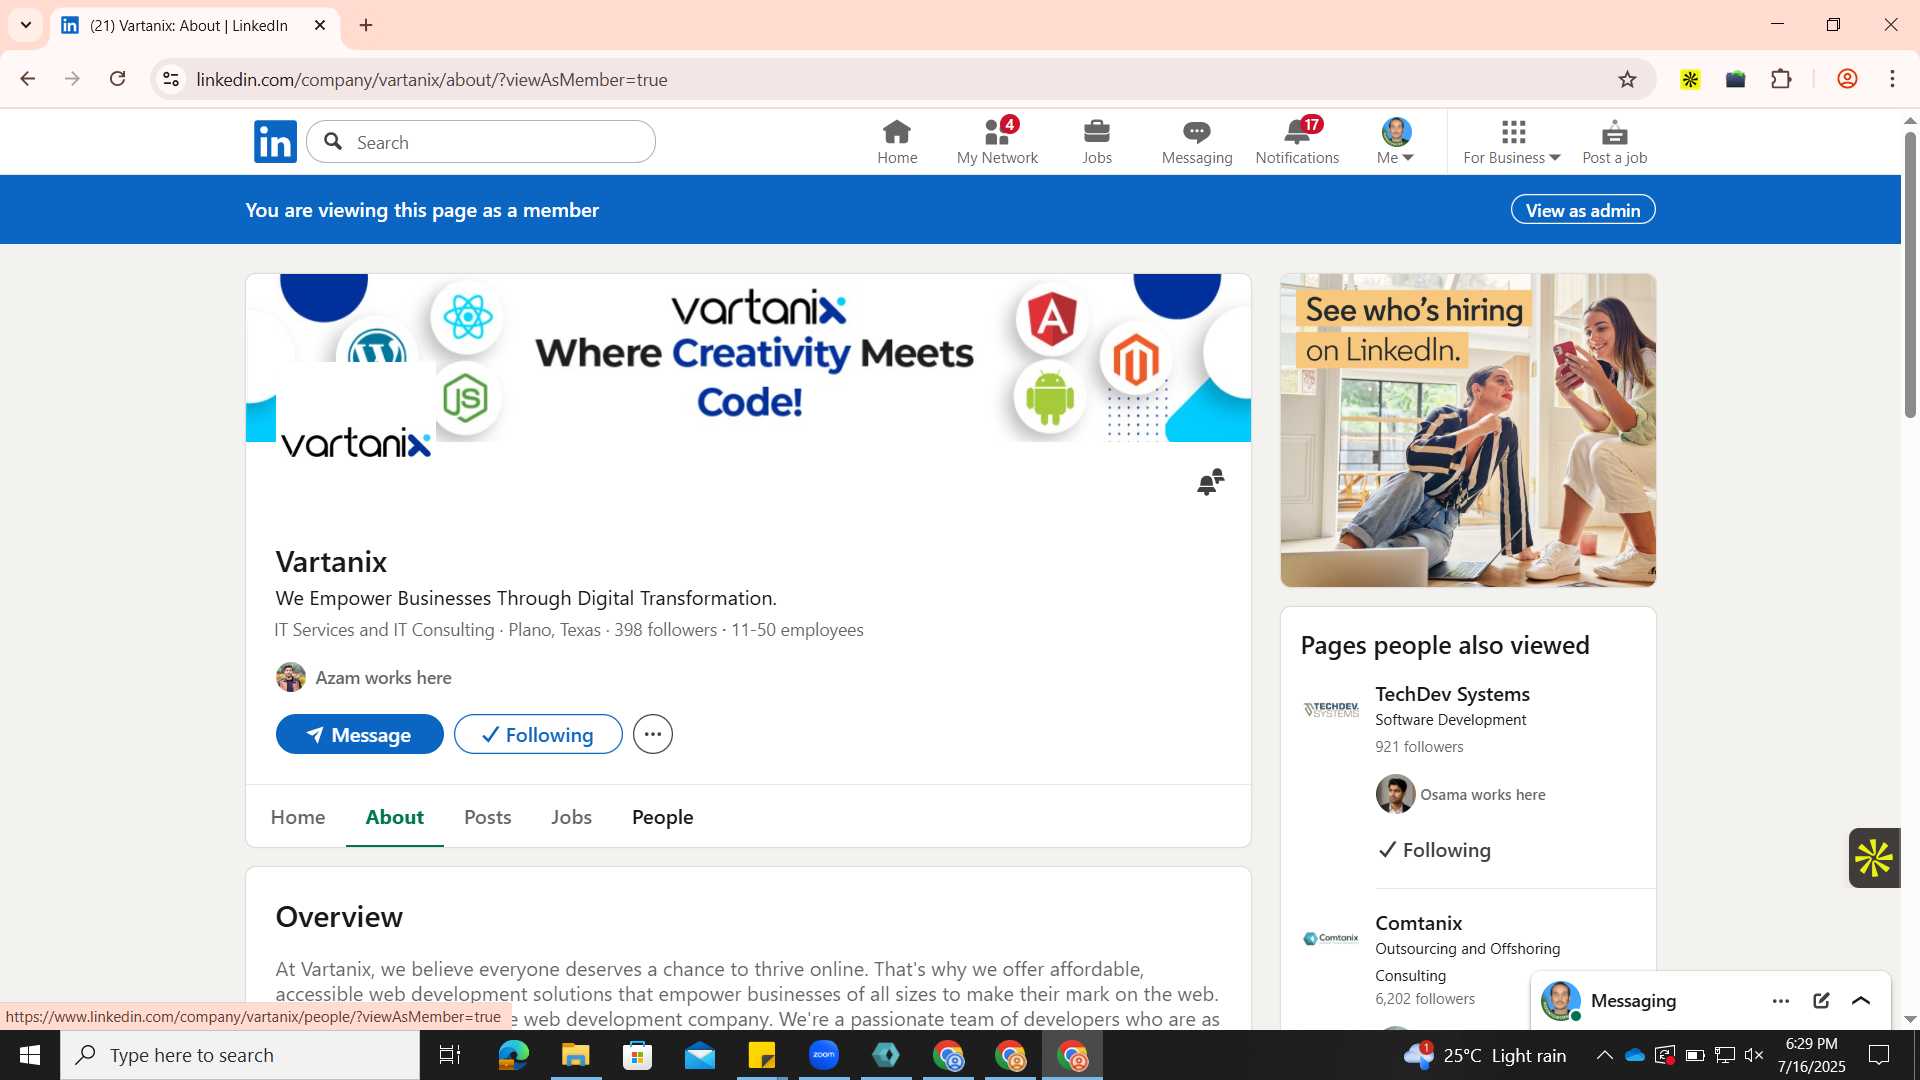Open the People tab

[x=663, y=817]
